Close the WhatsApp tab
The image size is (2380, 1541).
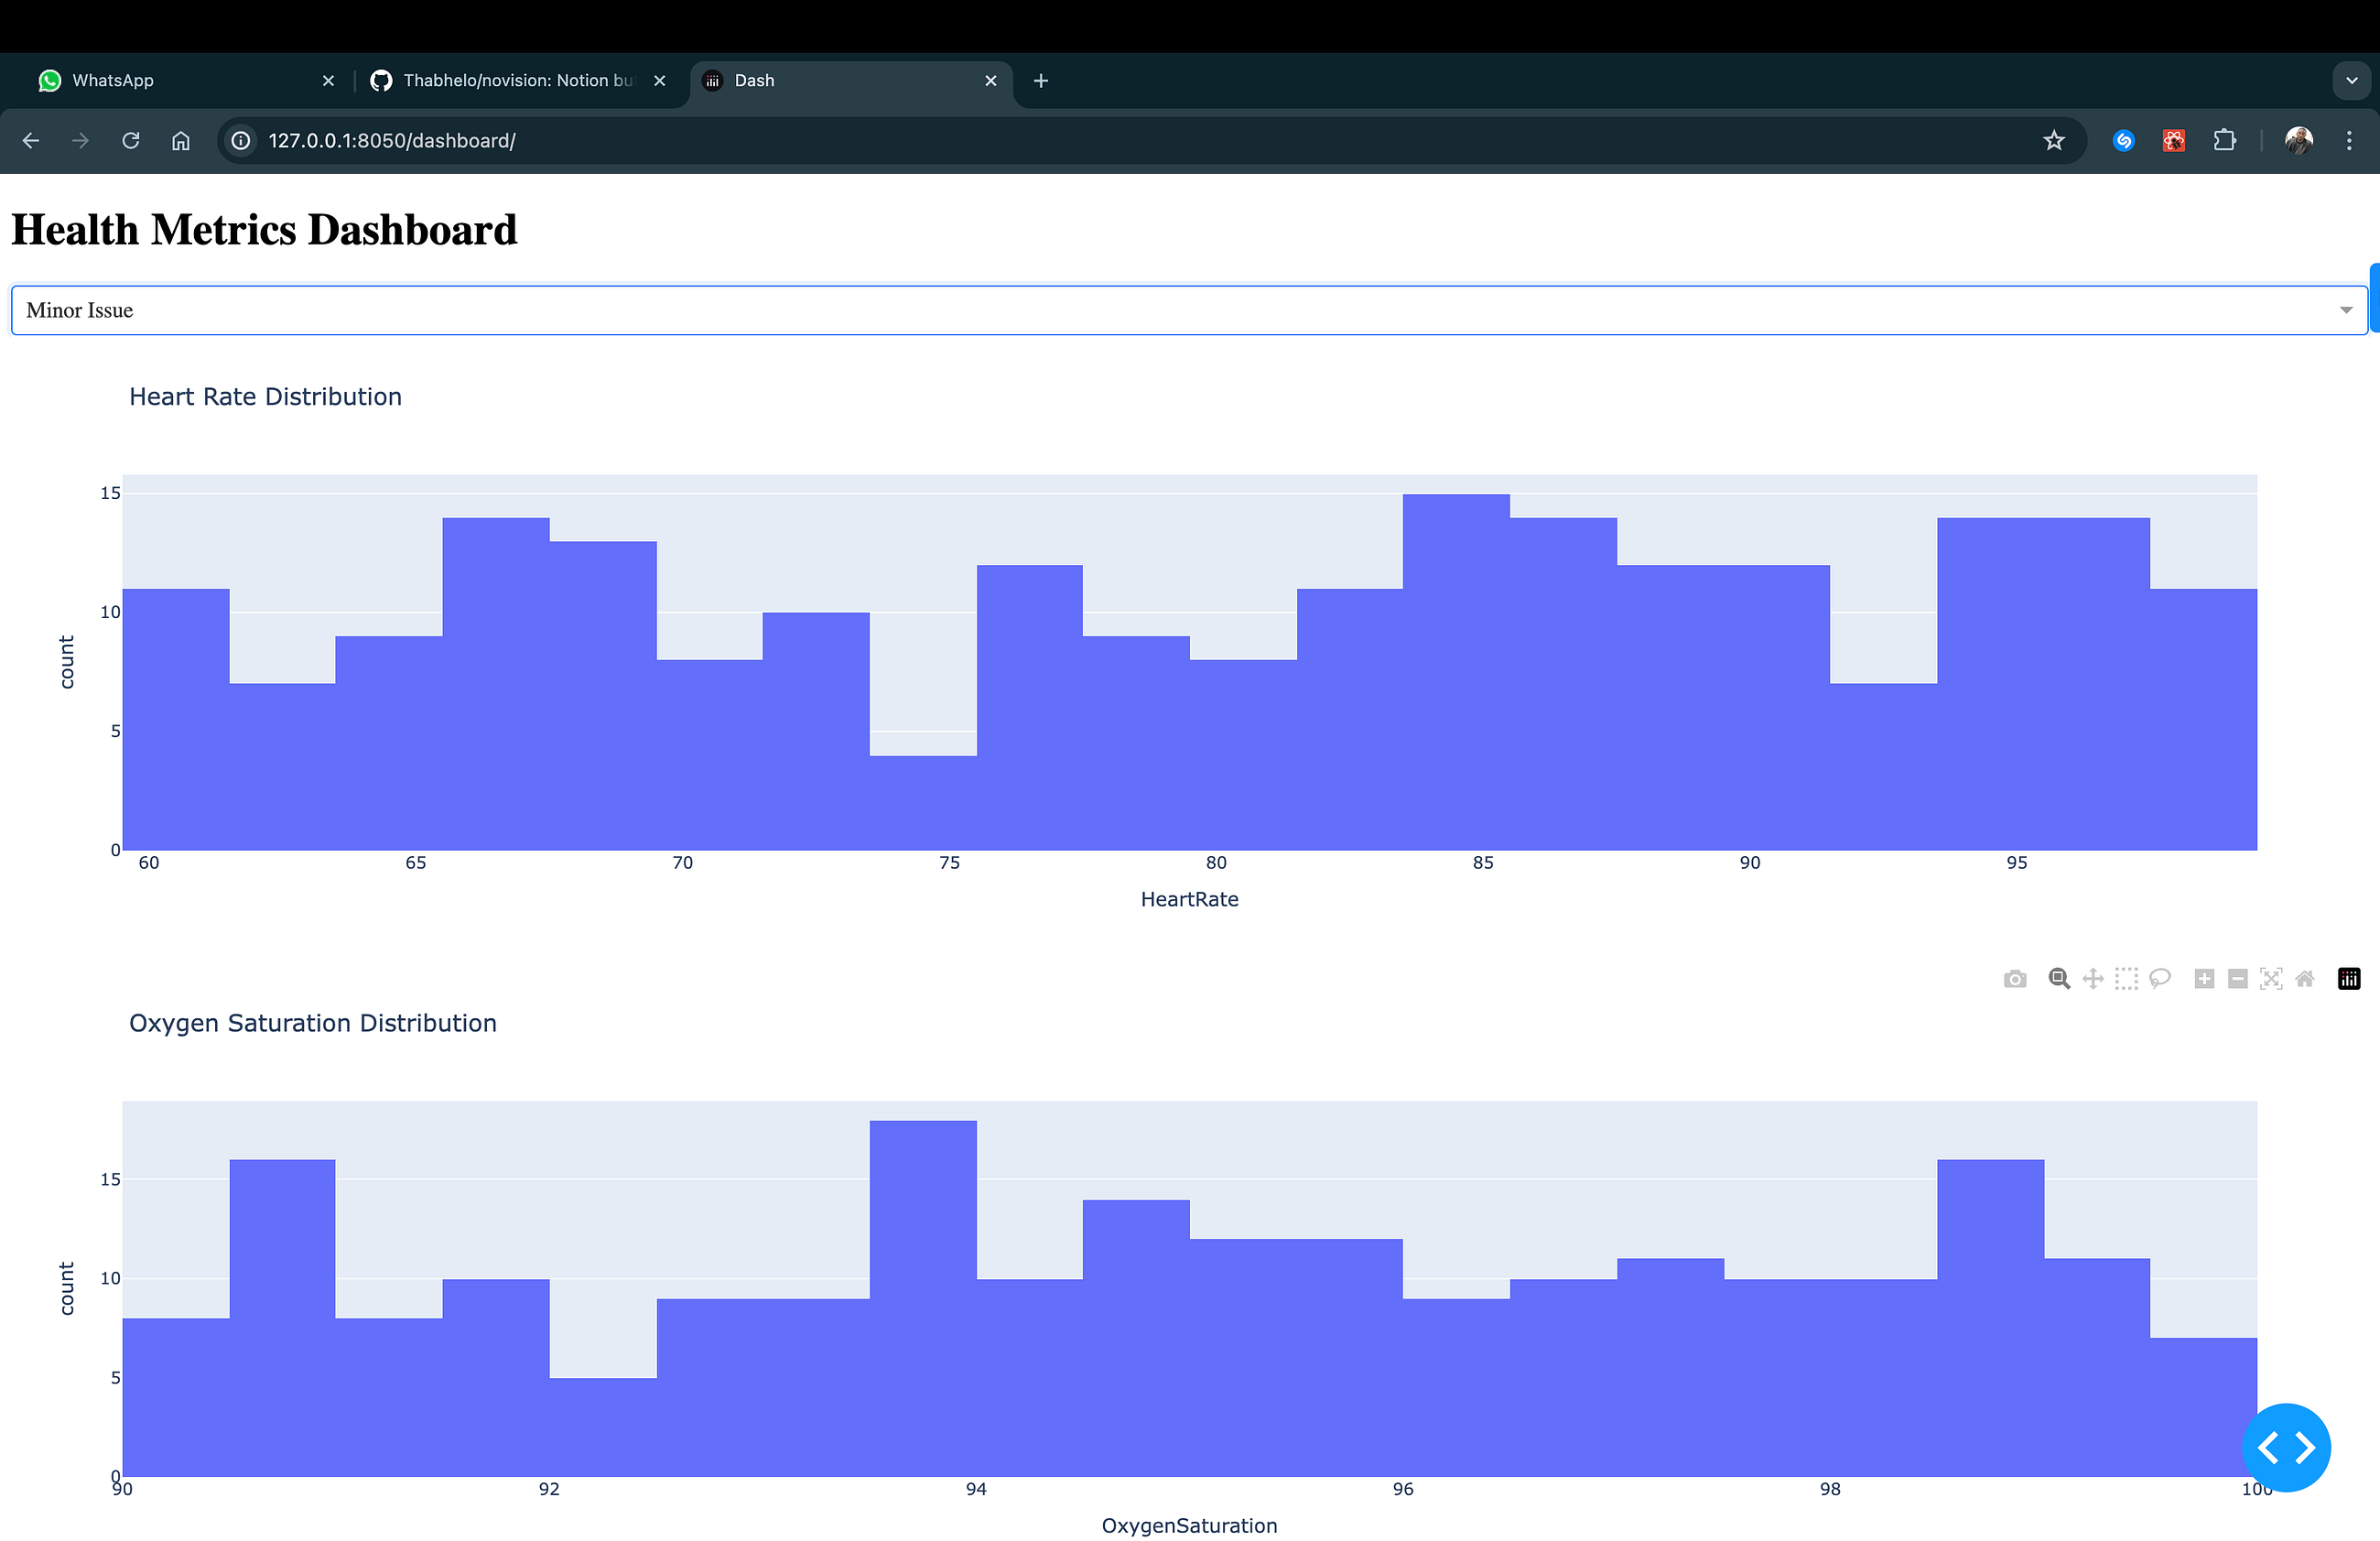pyautogui.click(x=328, y=81)
